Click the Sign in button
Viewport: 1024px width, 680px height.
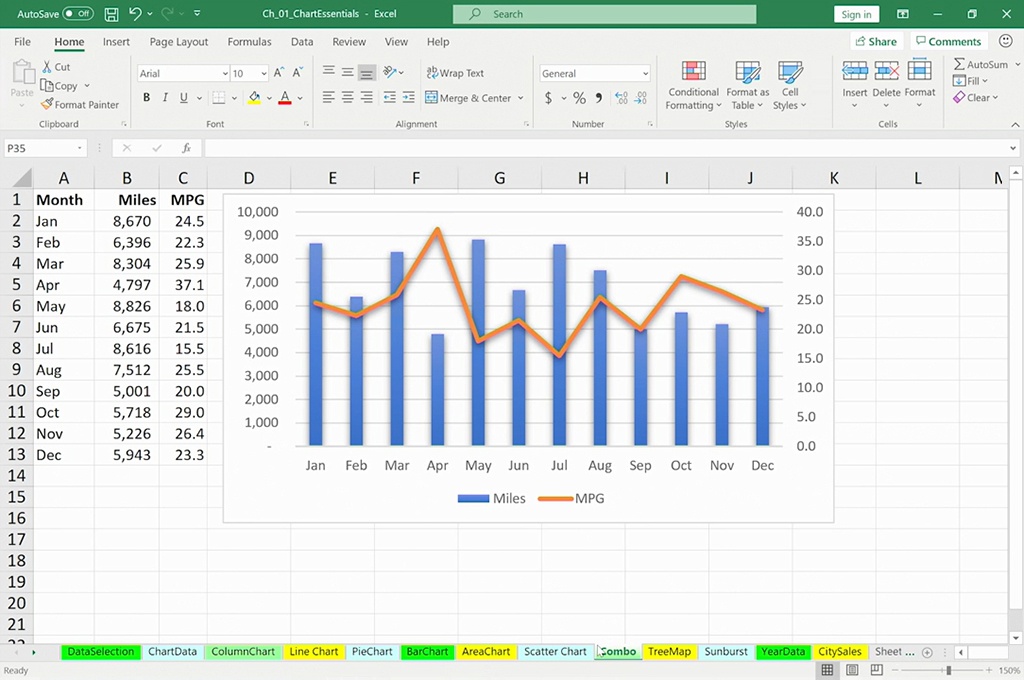(856, 14)
